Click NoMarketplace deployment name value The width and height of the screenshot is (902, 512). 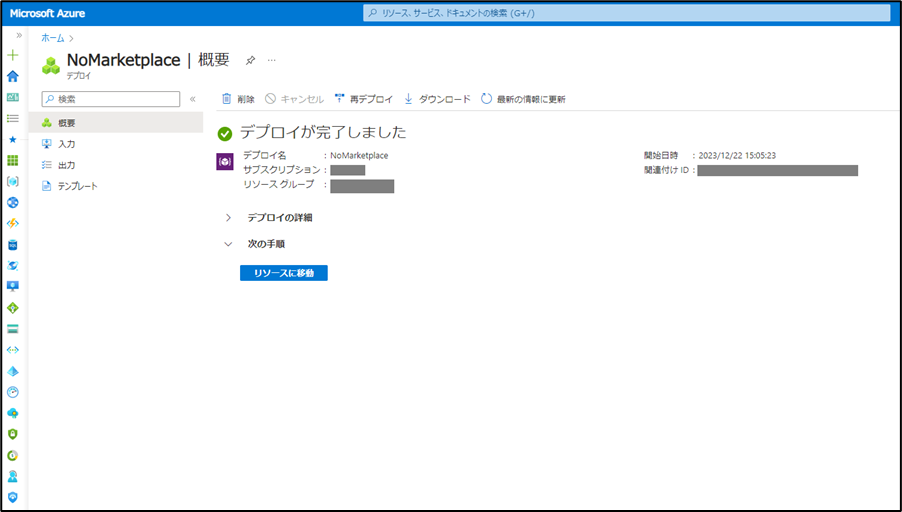pyautogui.click(x=359, y=155)
